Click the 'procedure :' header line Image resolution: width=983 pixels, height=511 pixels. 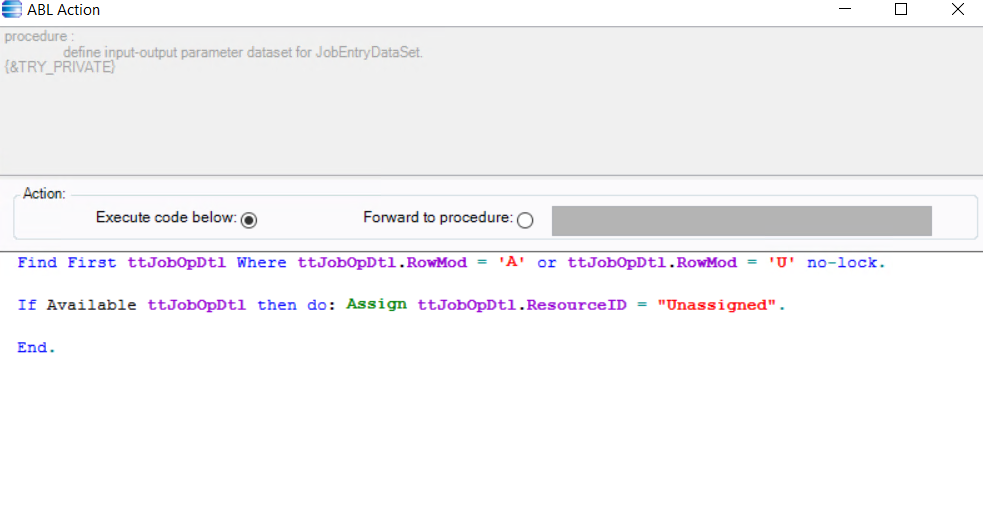coord(39,36)
